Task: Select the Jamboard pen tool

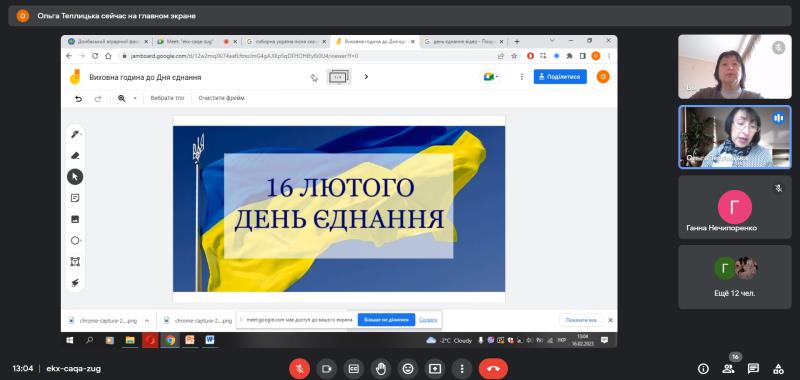Action: pos(75,134)
